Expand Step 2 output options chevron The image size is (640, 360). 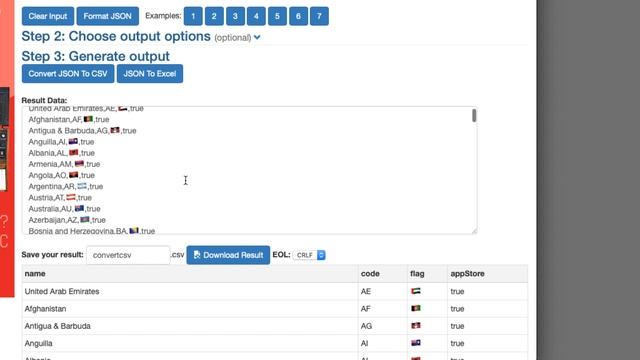click(x=257, y=37)
